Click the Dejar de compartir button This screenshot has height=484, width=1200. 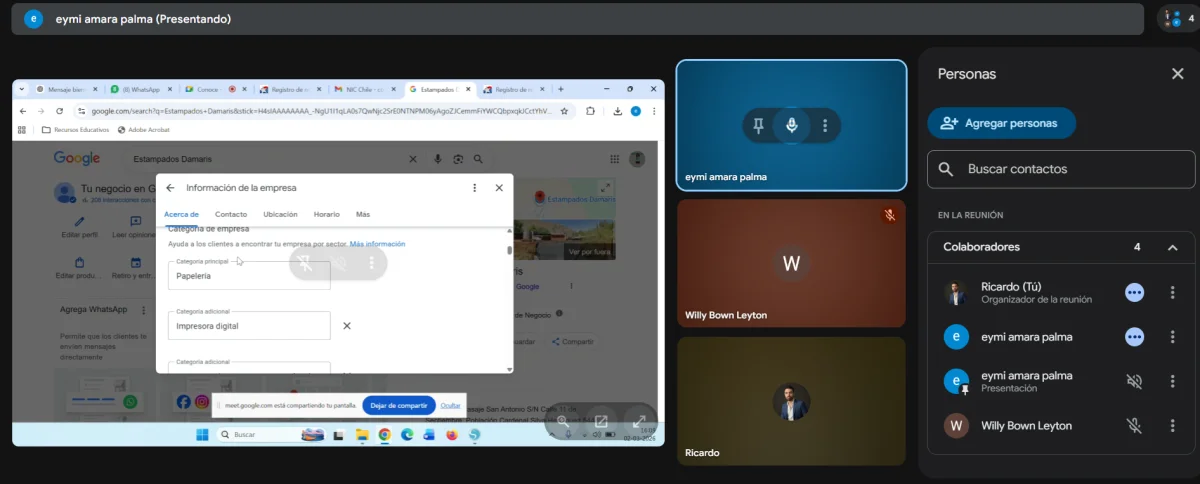click(398, 405)
